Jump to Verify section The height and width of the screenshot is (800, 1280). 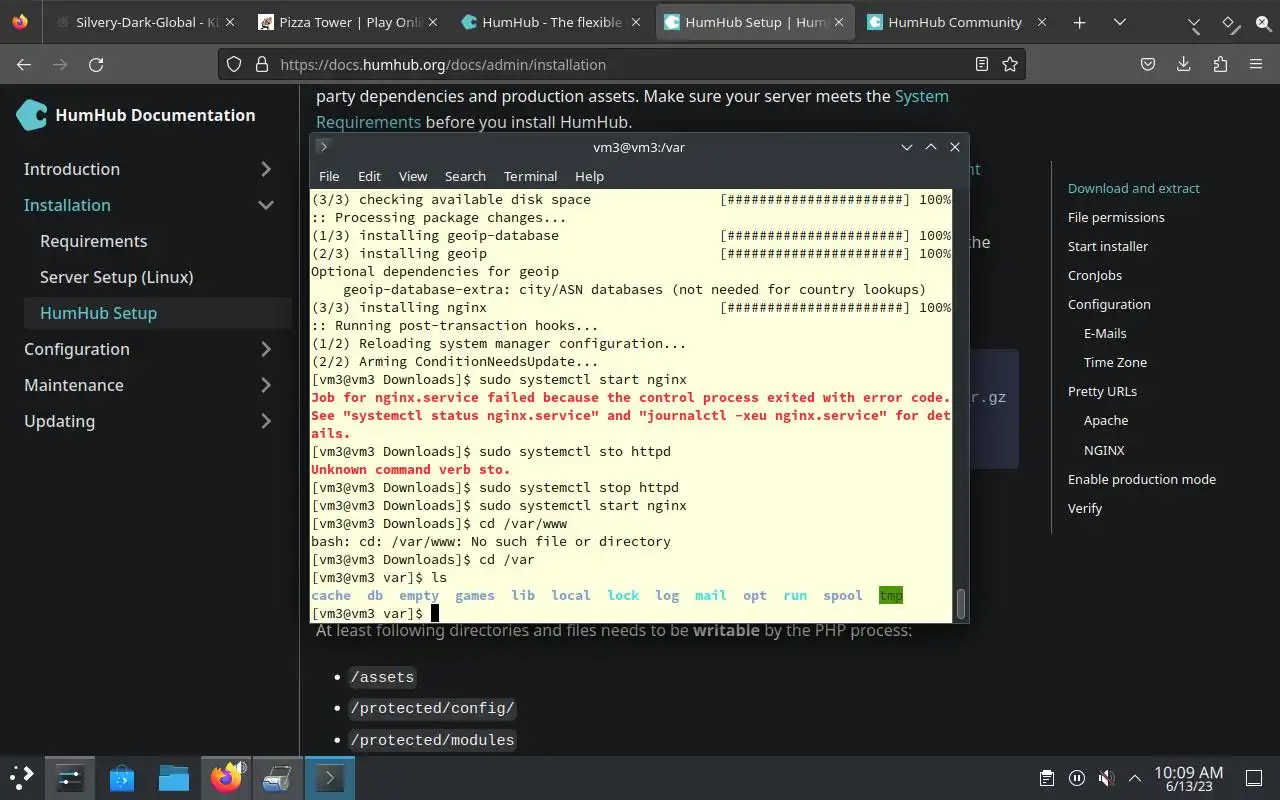1085,508
